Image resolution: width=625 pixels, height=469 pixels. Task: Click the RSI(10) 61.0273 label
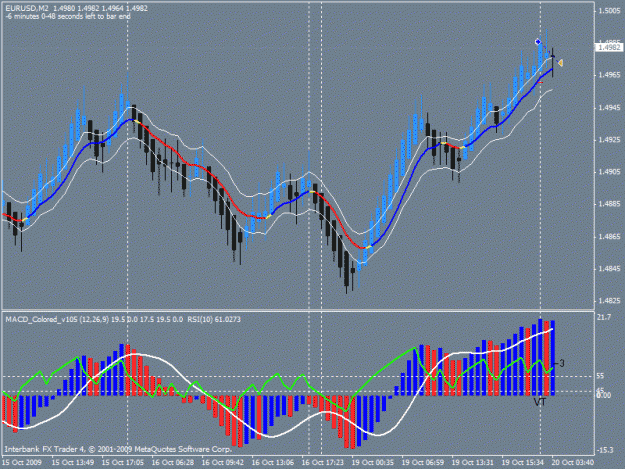point(213,319)
